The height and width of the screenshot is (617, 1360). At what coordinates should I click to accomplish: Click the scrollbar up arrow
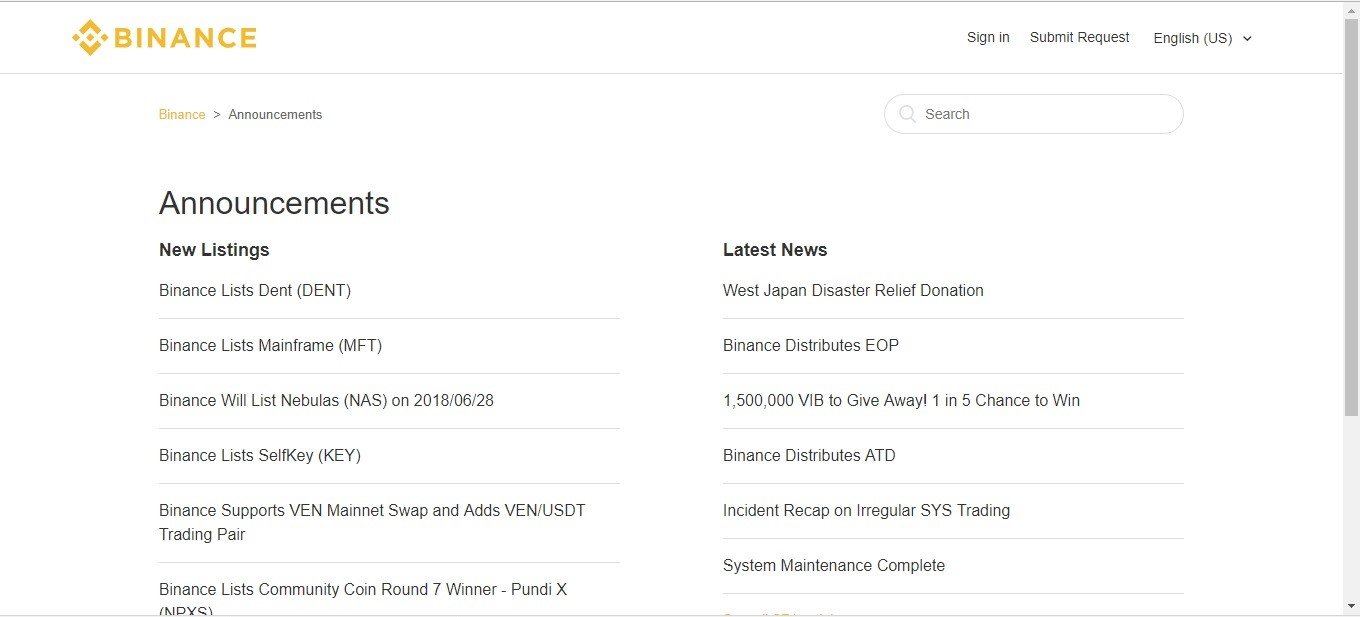[x=1351, y=9]
